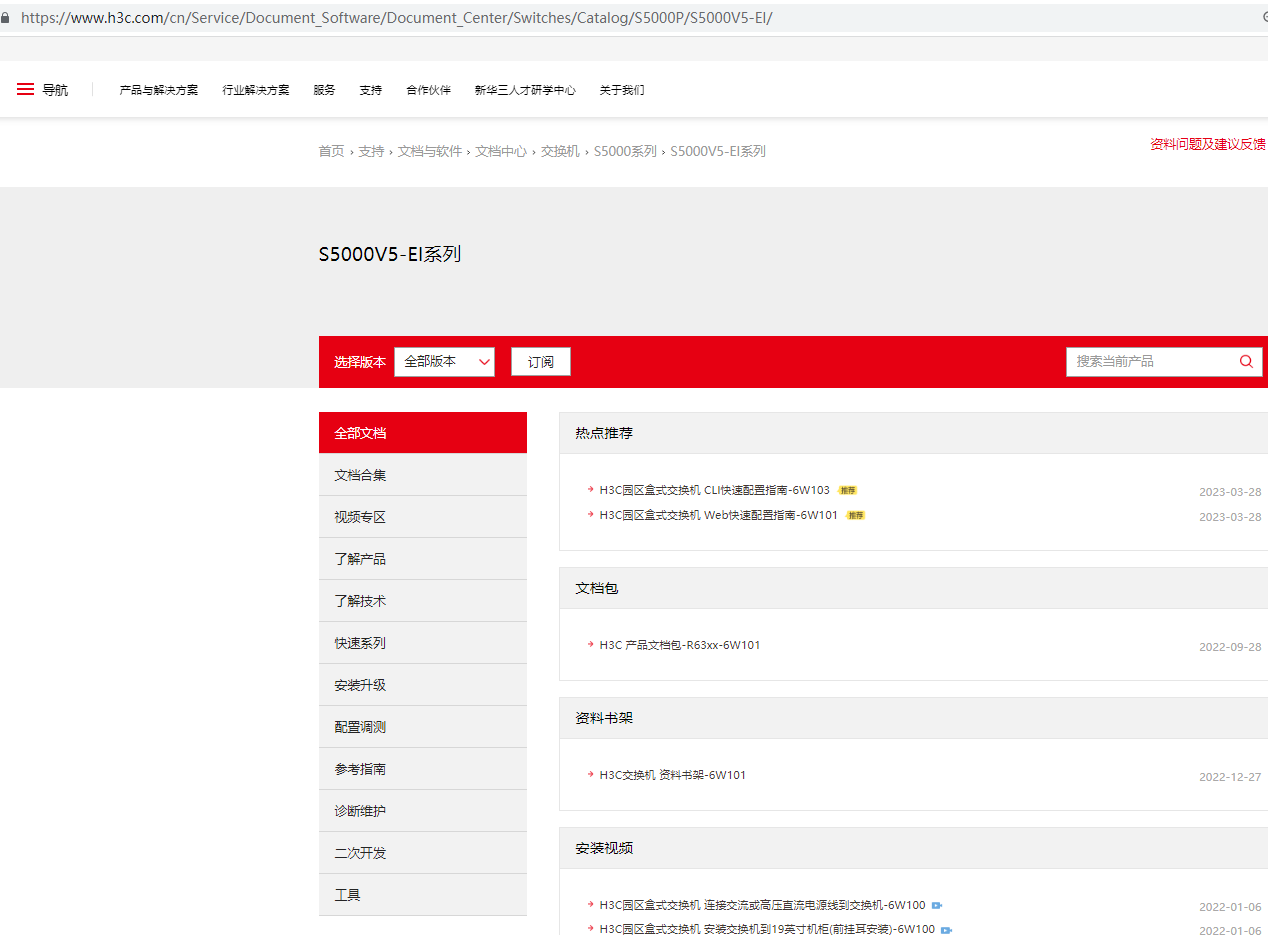Image resolution: width=1268 pixels, height=935 pixels.
Task: Go to 支持 in breadcrumb
Action: tap(371, 151)
